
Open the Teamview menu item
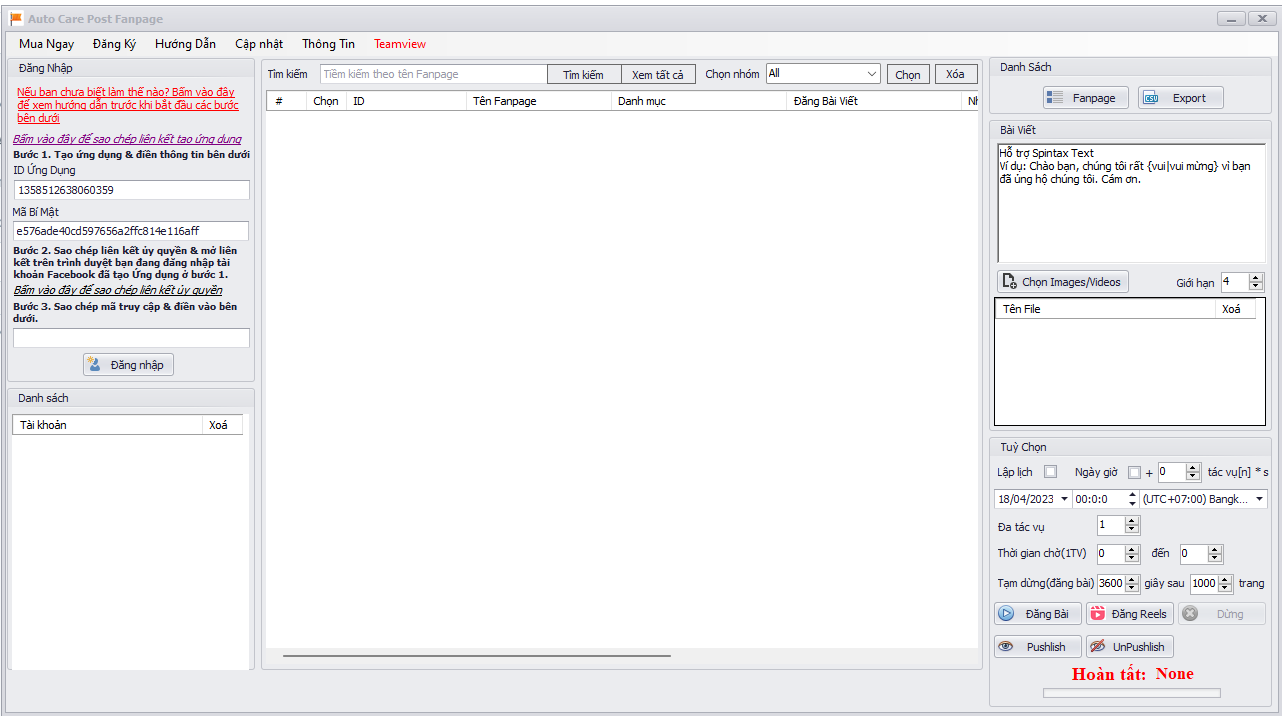tap(400, 44)
